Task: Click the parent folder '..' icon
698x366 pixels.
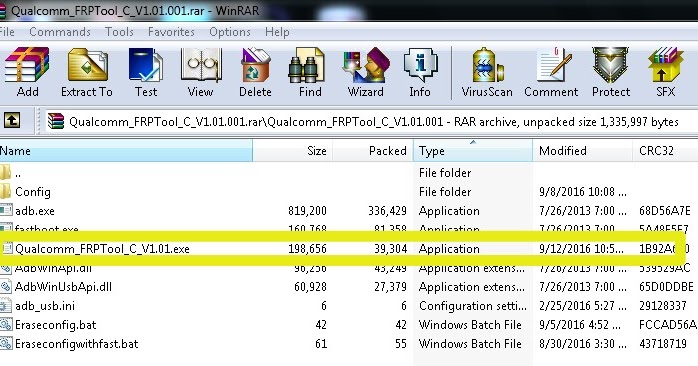Action: point(5,173)
